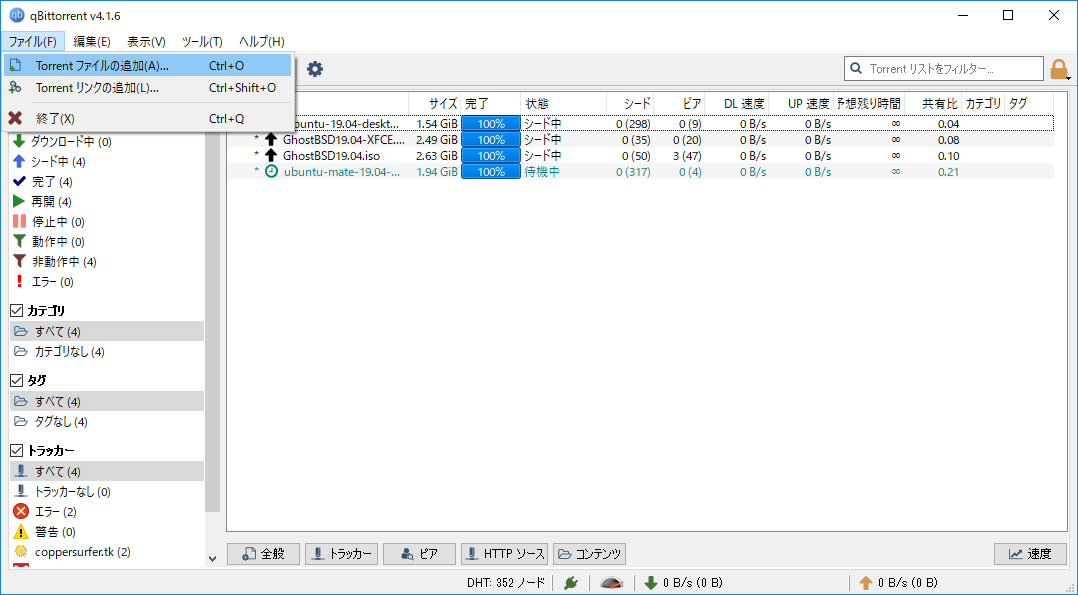Click the lock UI padlock icon

(1058, 69)
